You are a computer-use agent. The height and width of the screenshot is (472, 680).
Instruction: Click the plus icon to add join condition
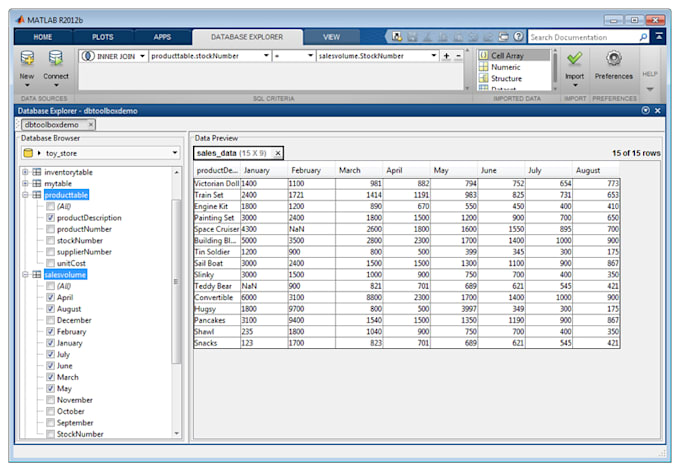tap(447, 56)
